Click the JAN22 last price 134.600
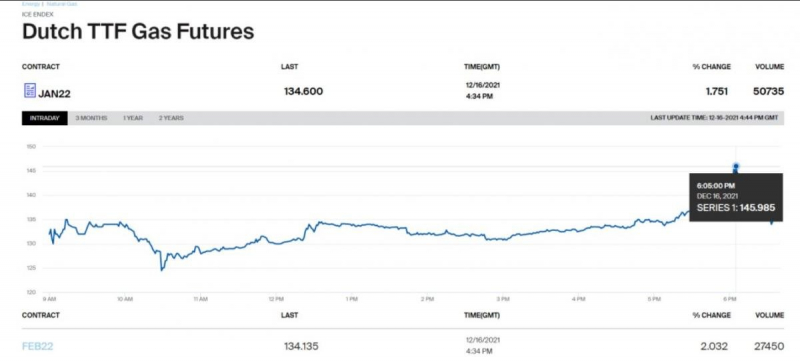800x362 pixels. (304, 92)
